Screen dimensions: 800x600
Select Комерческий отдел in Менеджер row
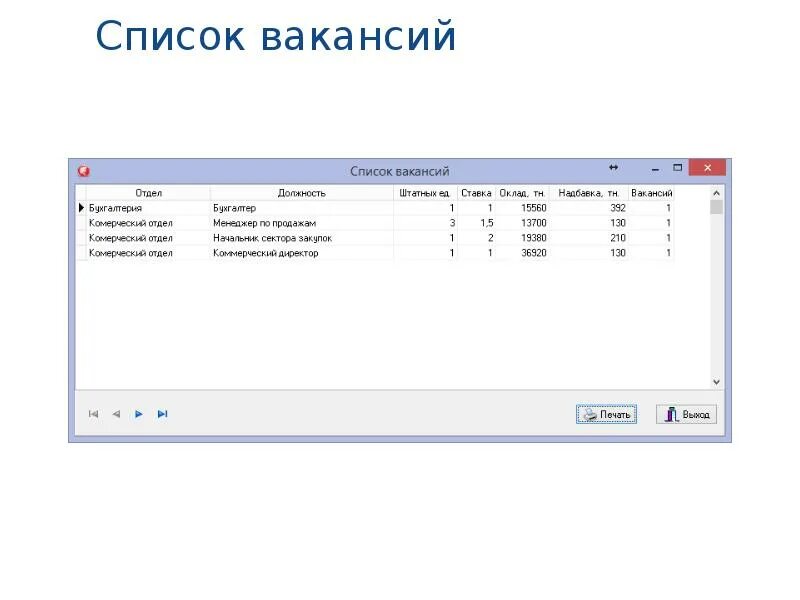[x=148, y=223]
